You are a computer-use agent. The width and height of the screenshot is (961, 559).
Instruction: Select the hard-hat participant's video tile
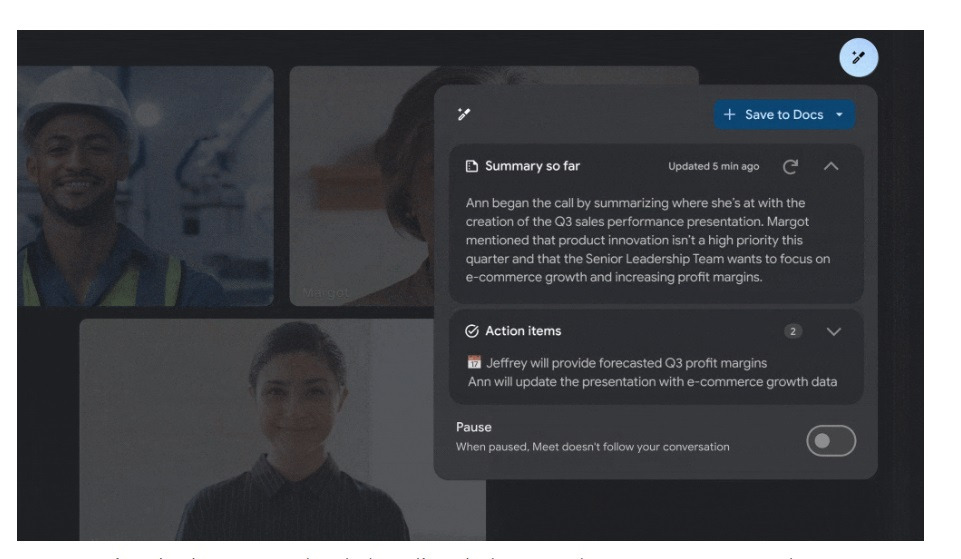pyautogui.click(x=145, y=186)
